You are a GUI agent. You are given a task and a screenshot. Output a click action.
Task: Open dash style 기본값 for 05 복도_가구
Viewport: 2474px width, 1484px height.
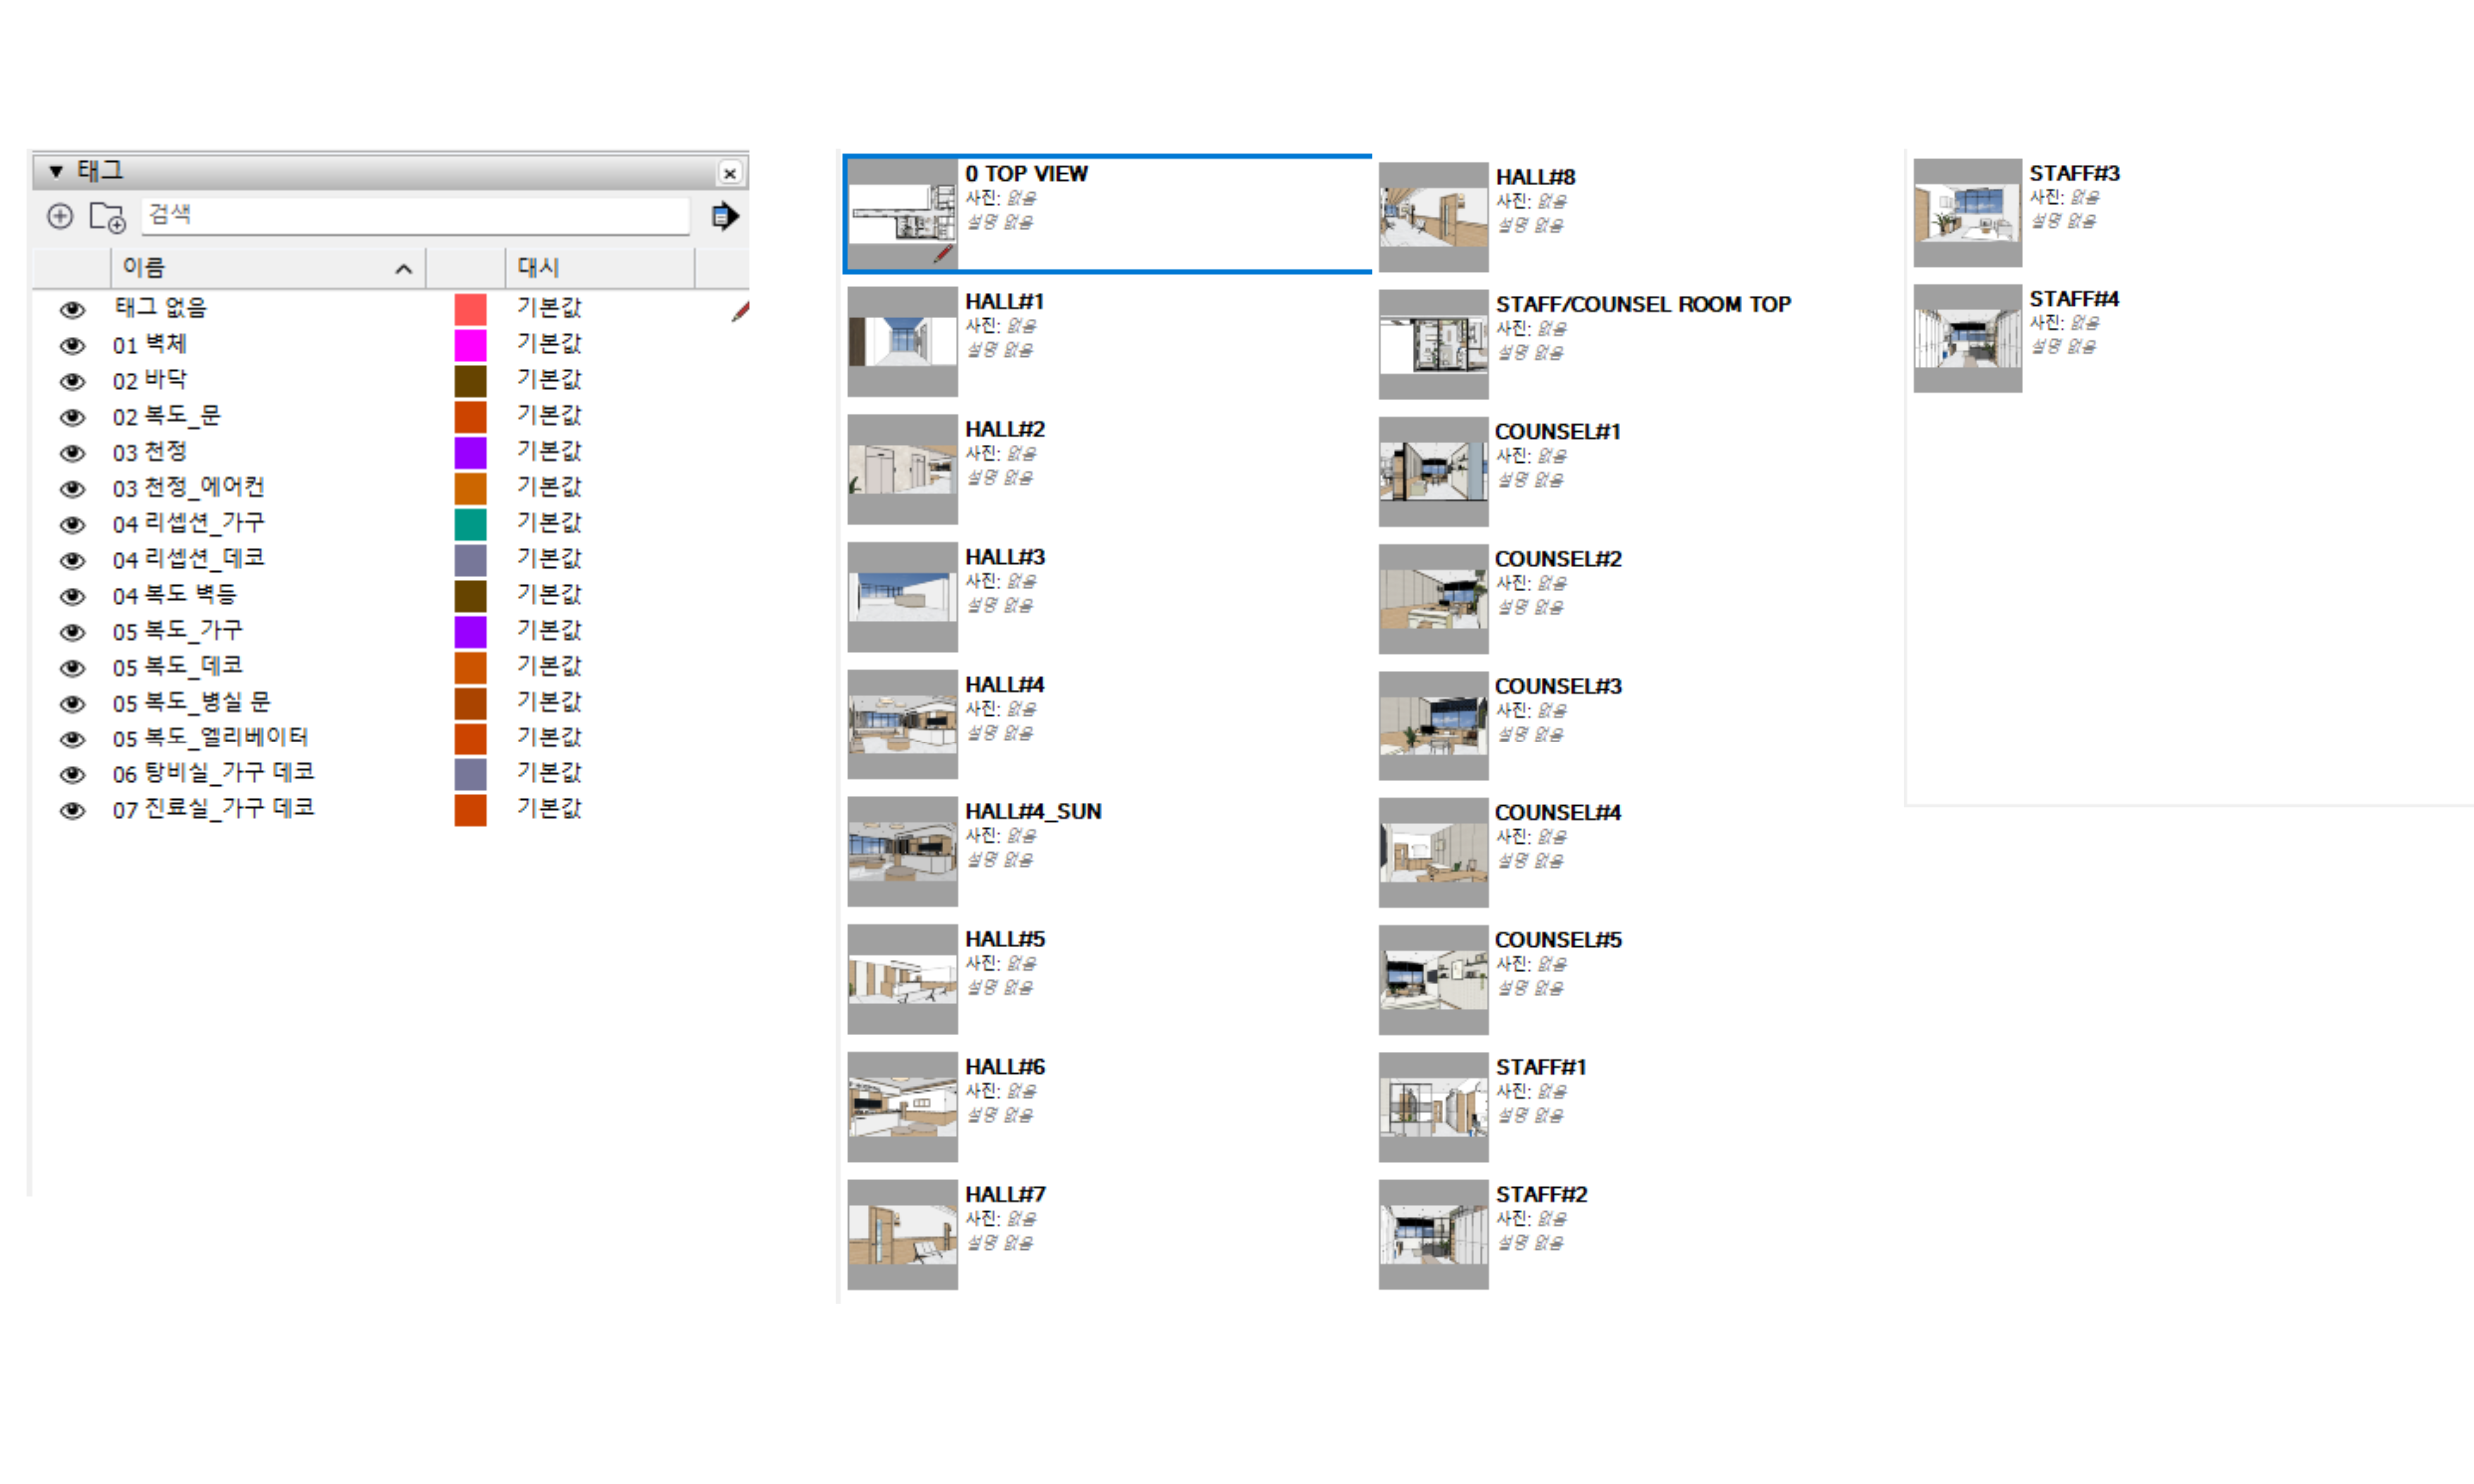[548, 630]
